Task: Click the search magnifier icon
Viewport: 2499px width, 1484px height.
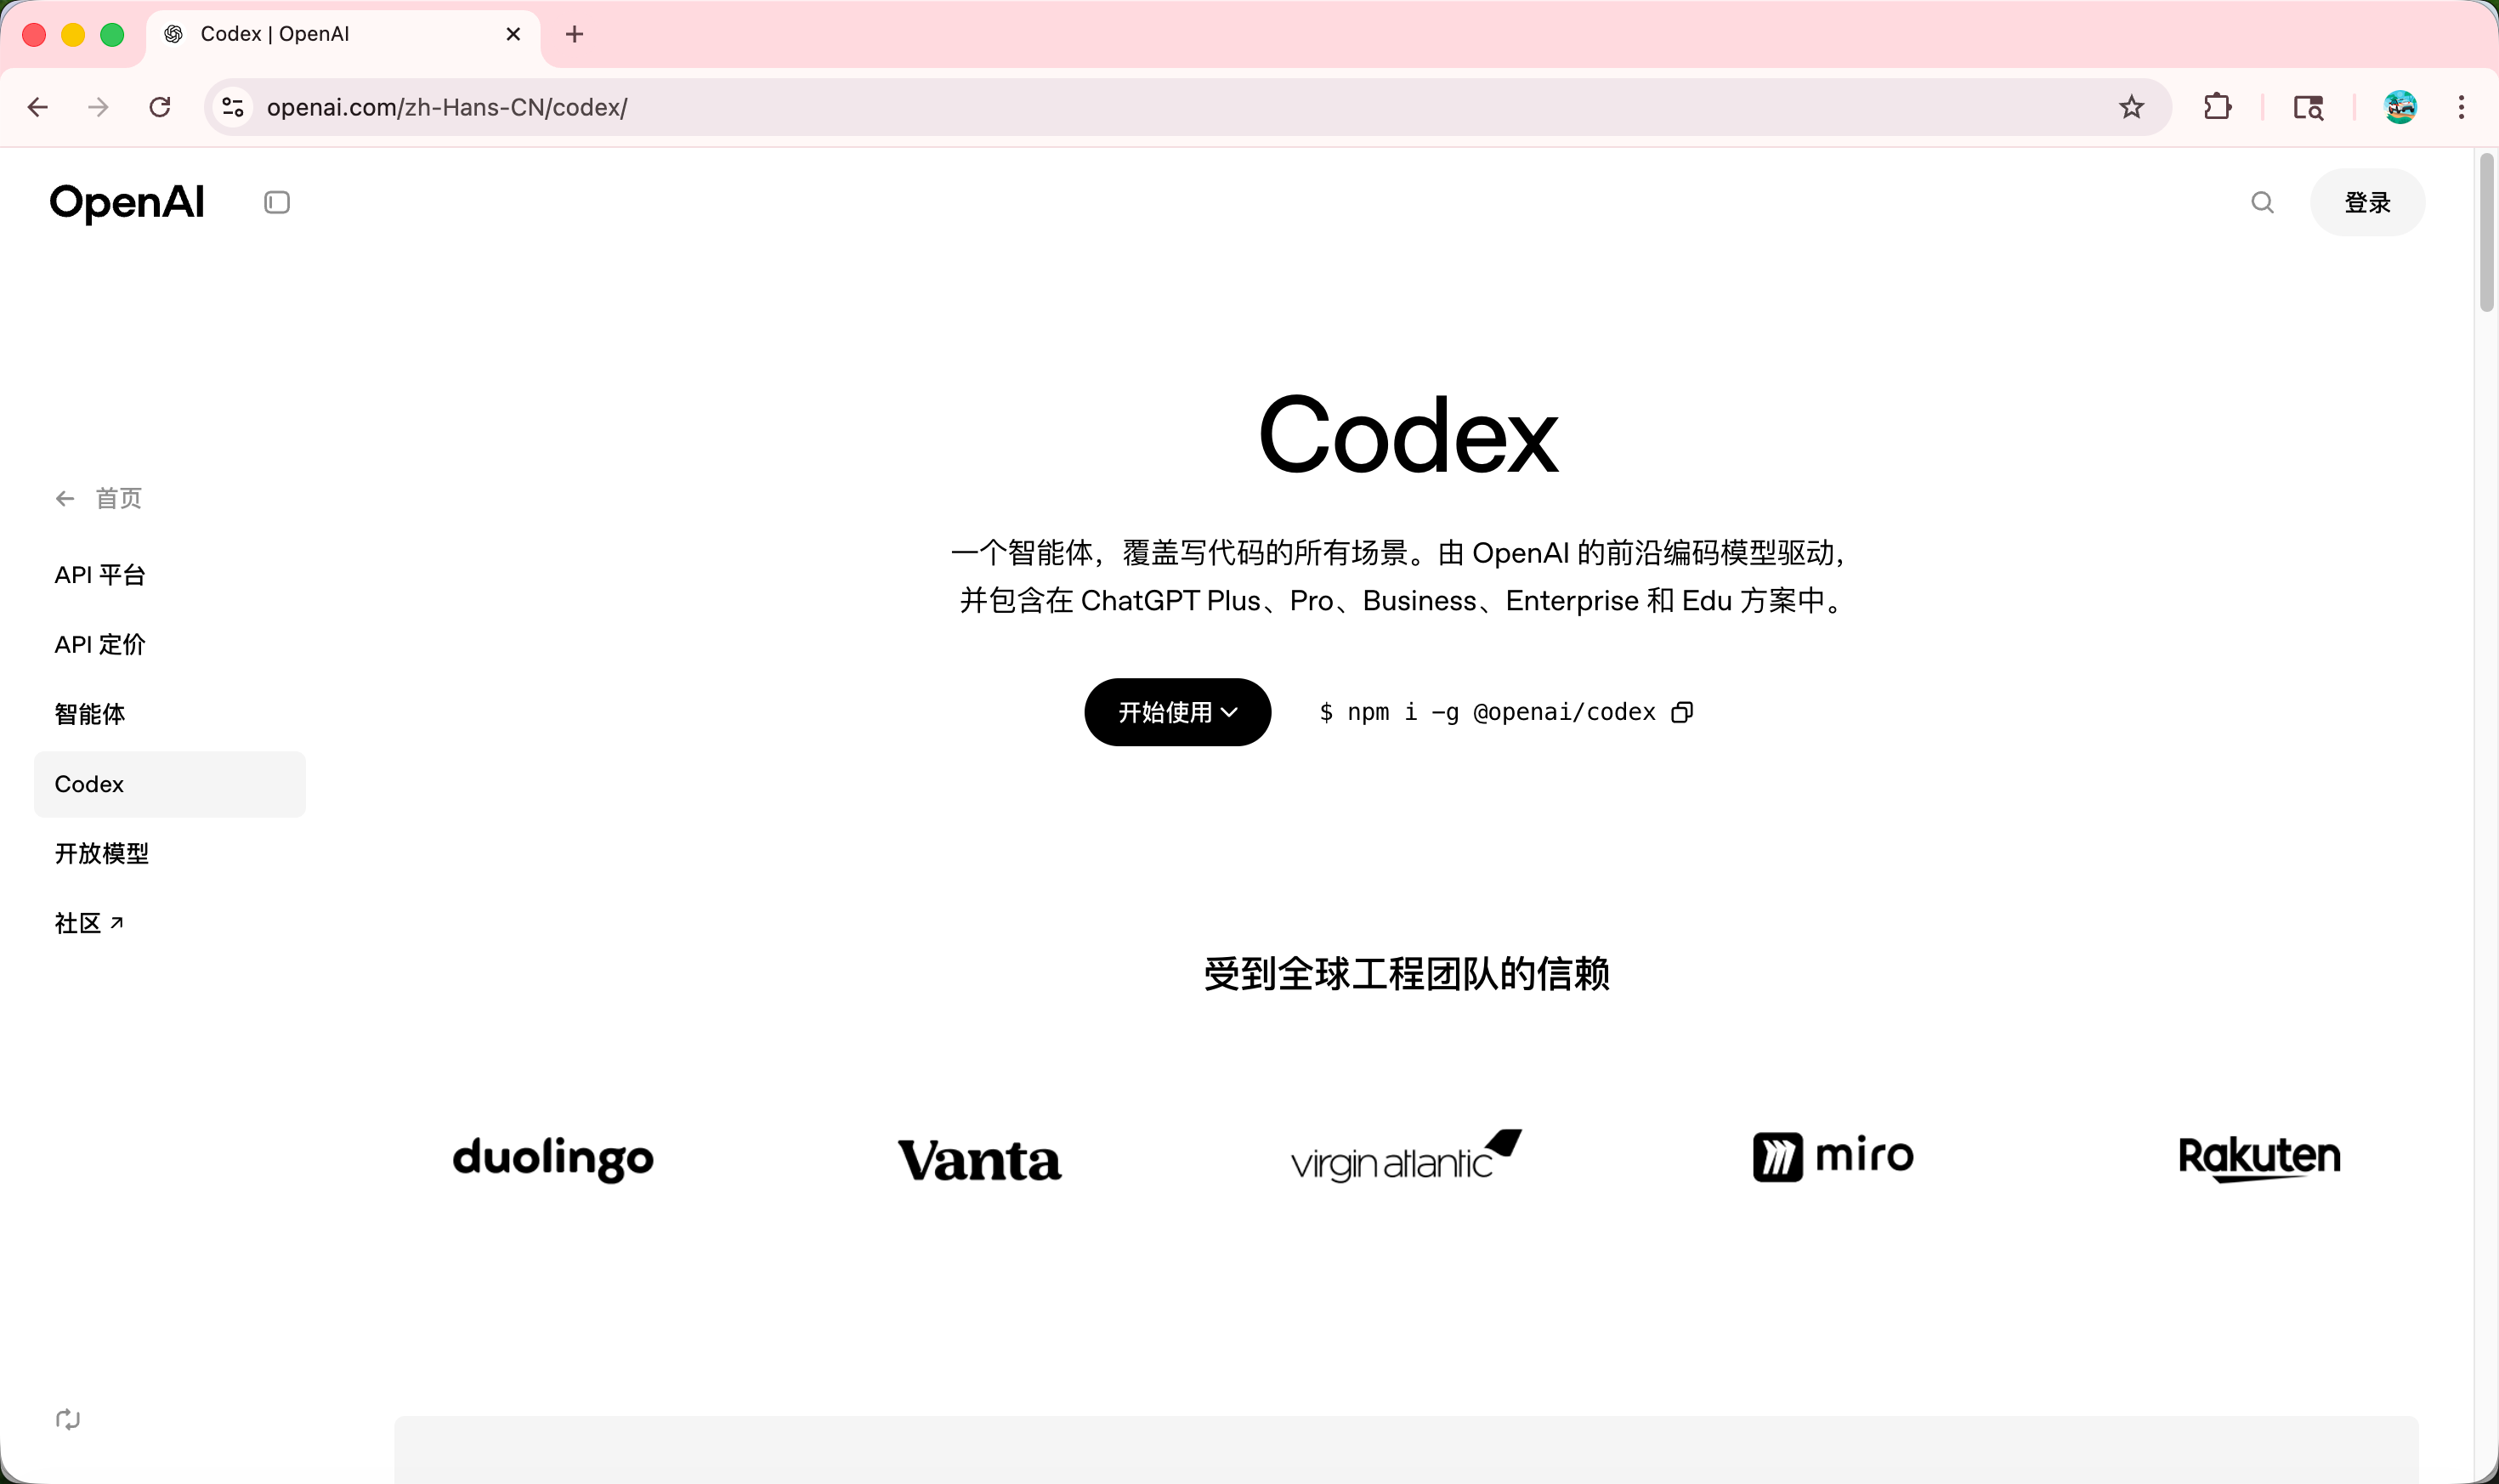Action: click(x=2262, y=203)
